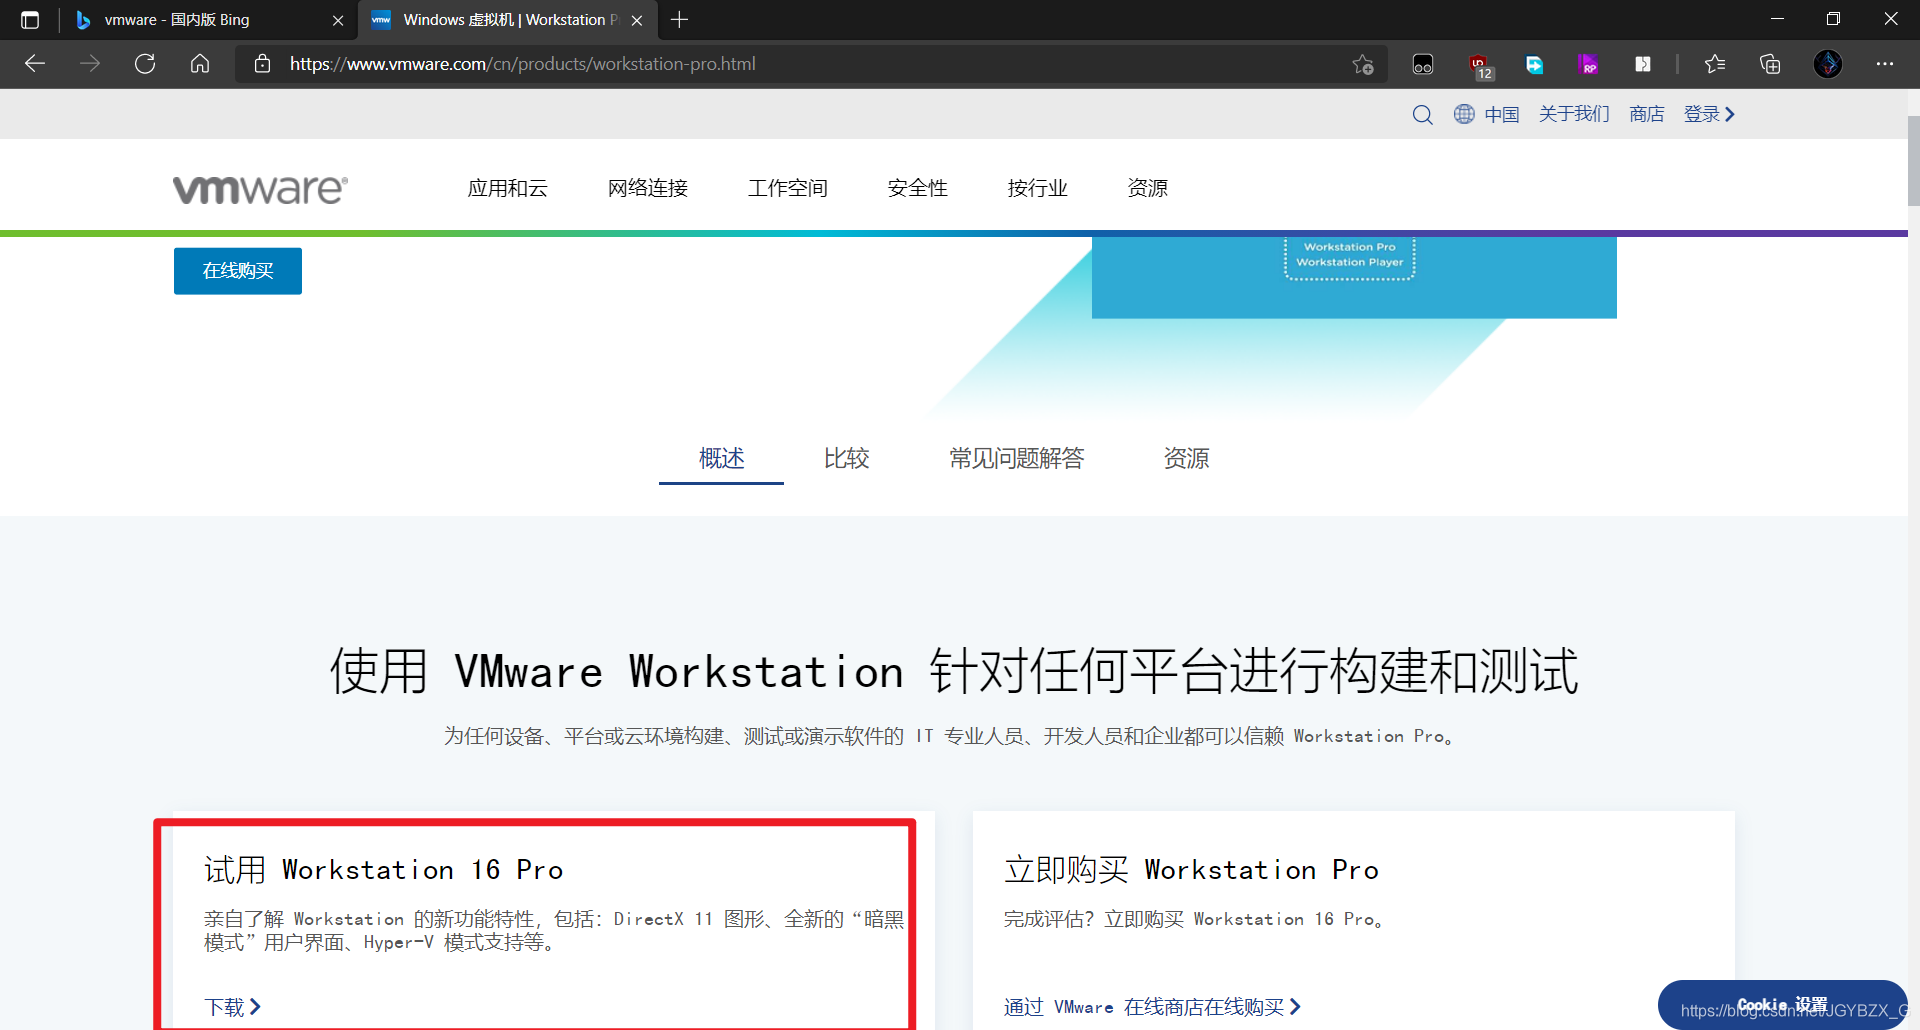Click the 在线购买 button
1920x1030 pixels.
238,271
